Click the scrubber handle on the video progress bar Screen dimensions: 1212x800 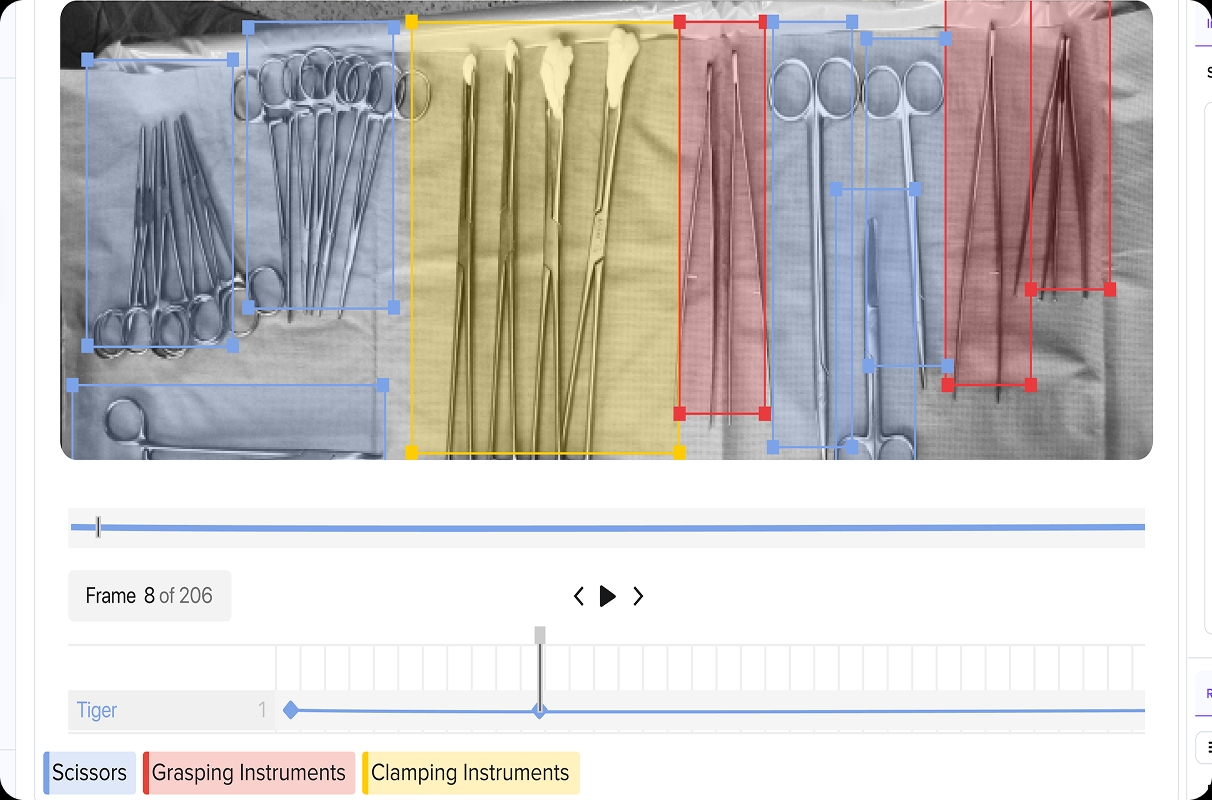coord(98,527)
